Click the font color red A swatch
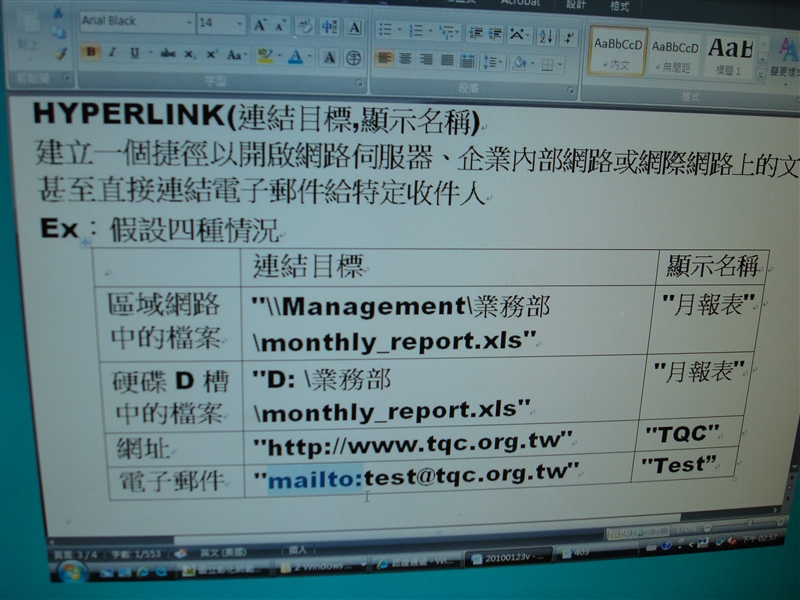800x600 pixels. [x=295, y=57]
